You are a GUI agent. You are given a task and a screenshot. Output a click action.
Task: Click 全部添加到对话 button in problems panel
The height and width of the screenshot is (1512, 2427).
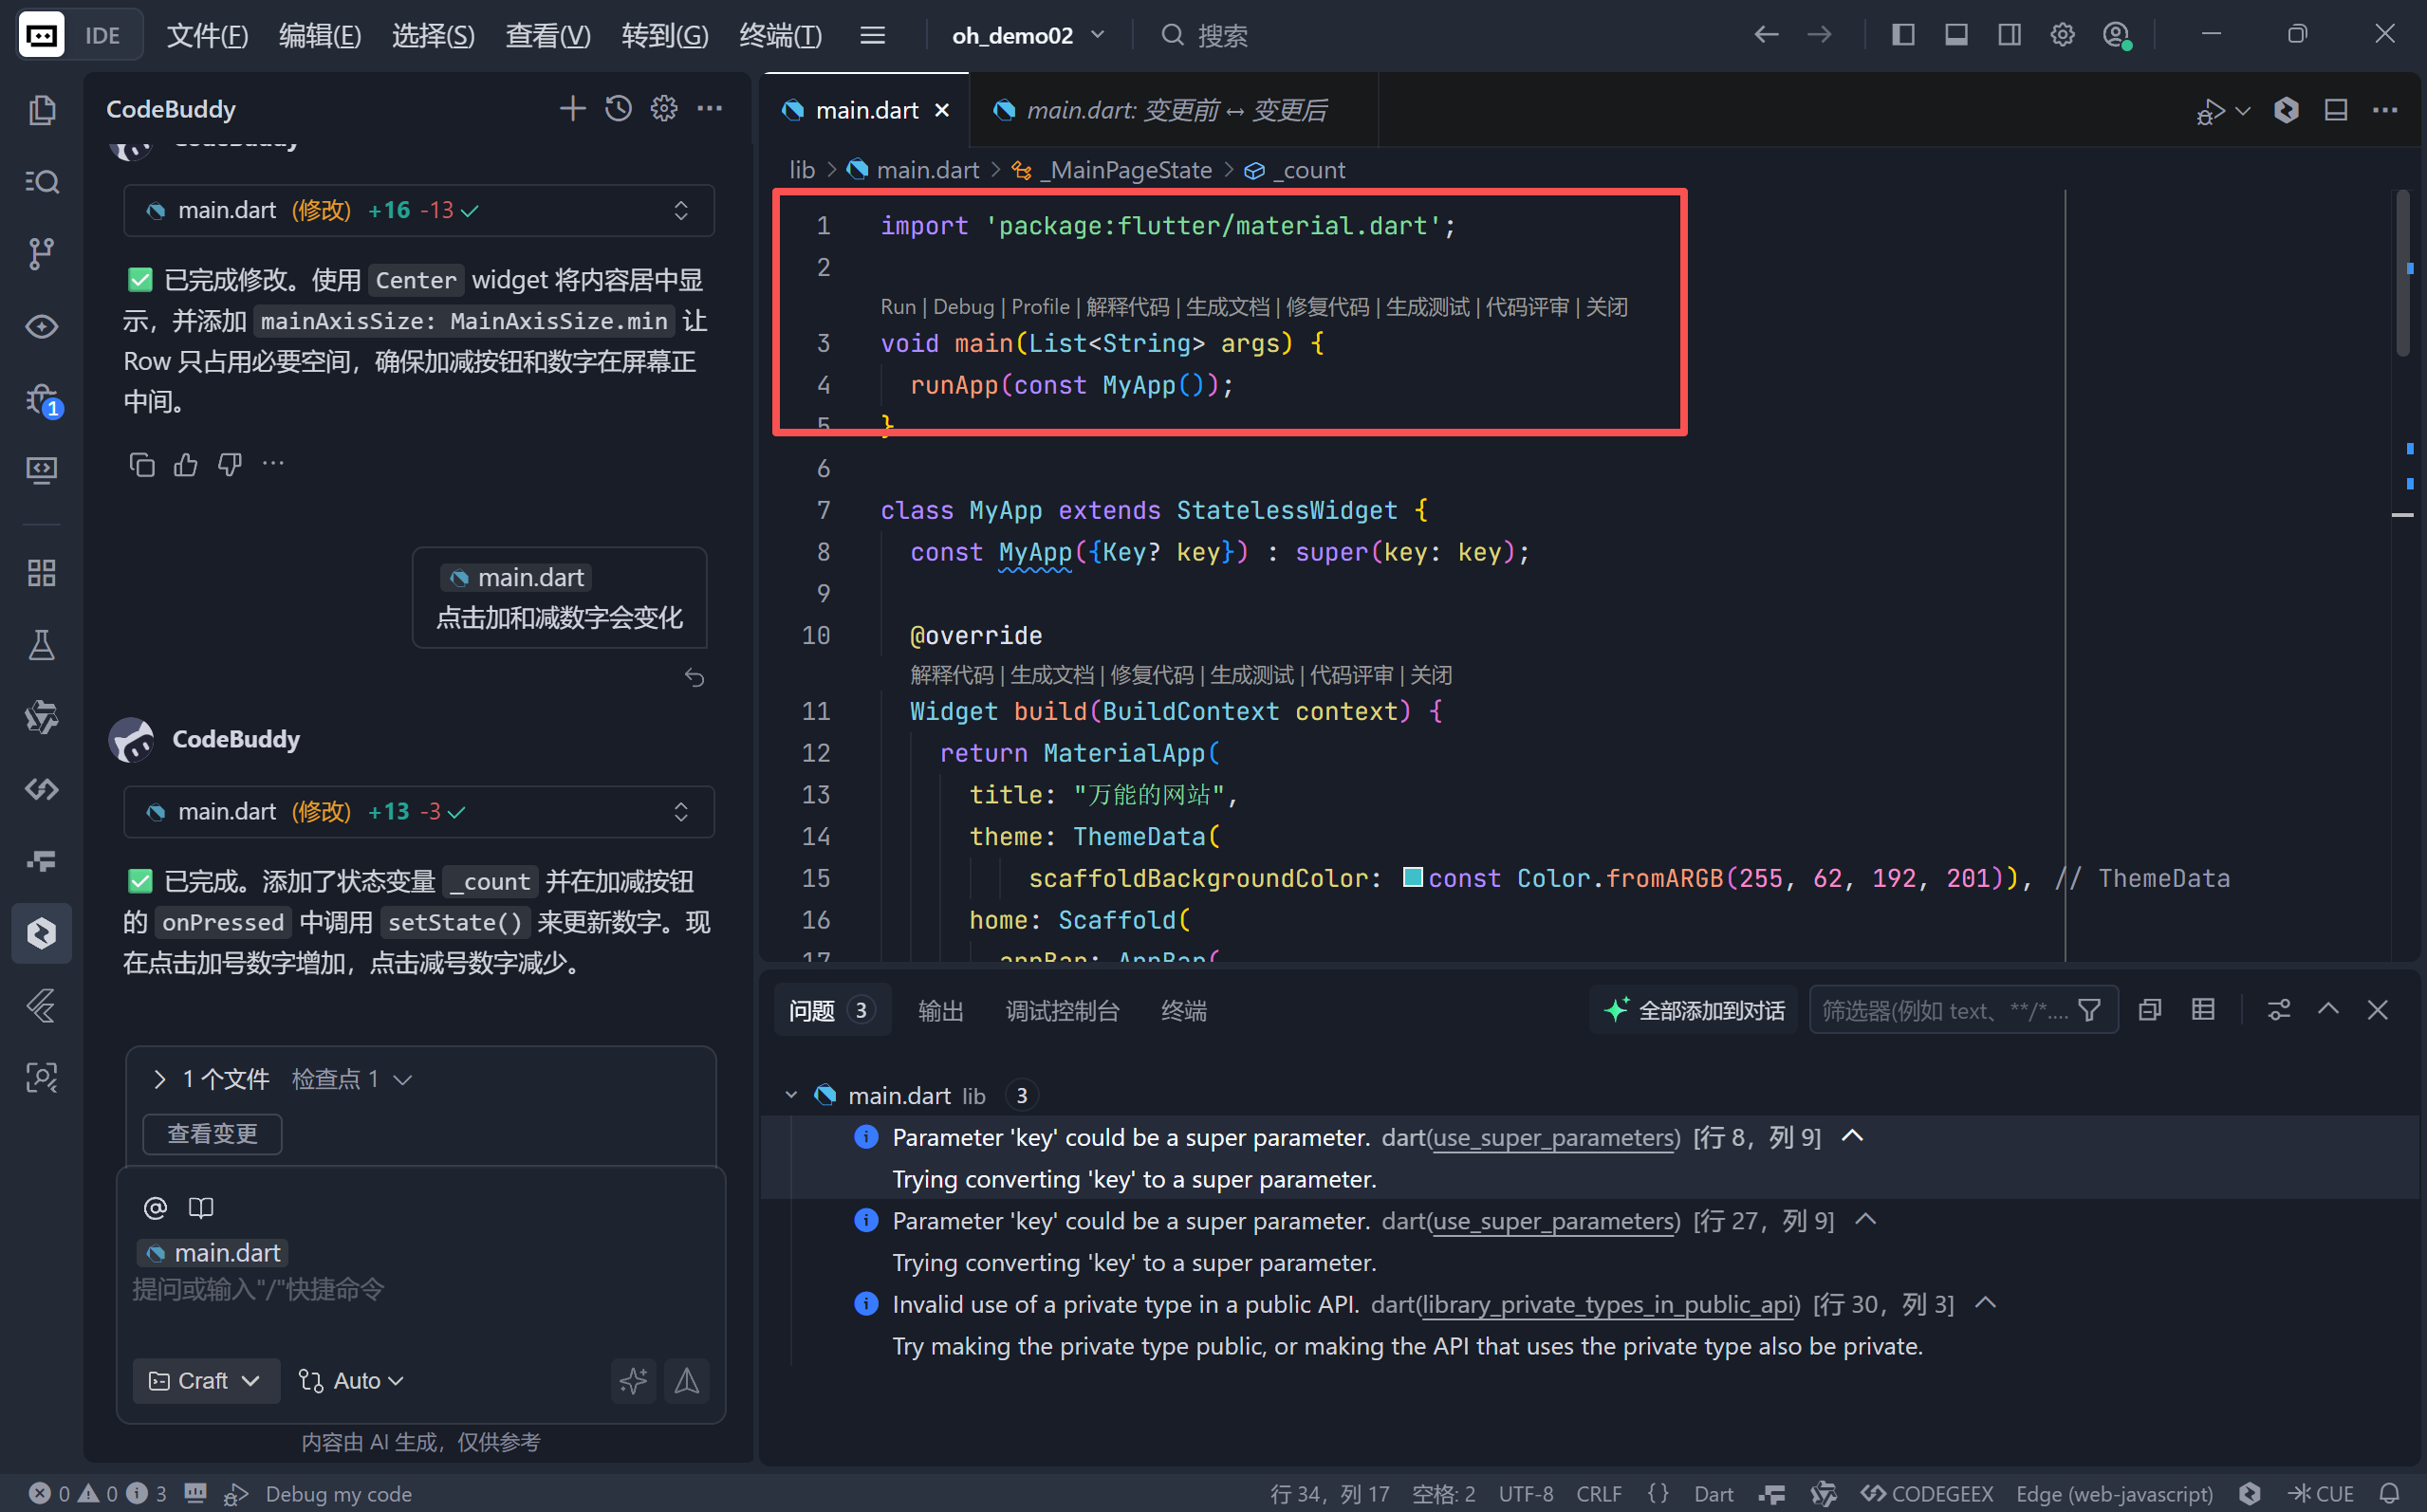[x=1694, y=1011]
